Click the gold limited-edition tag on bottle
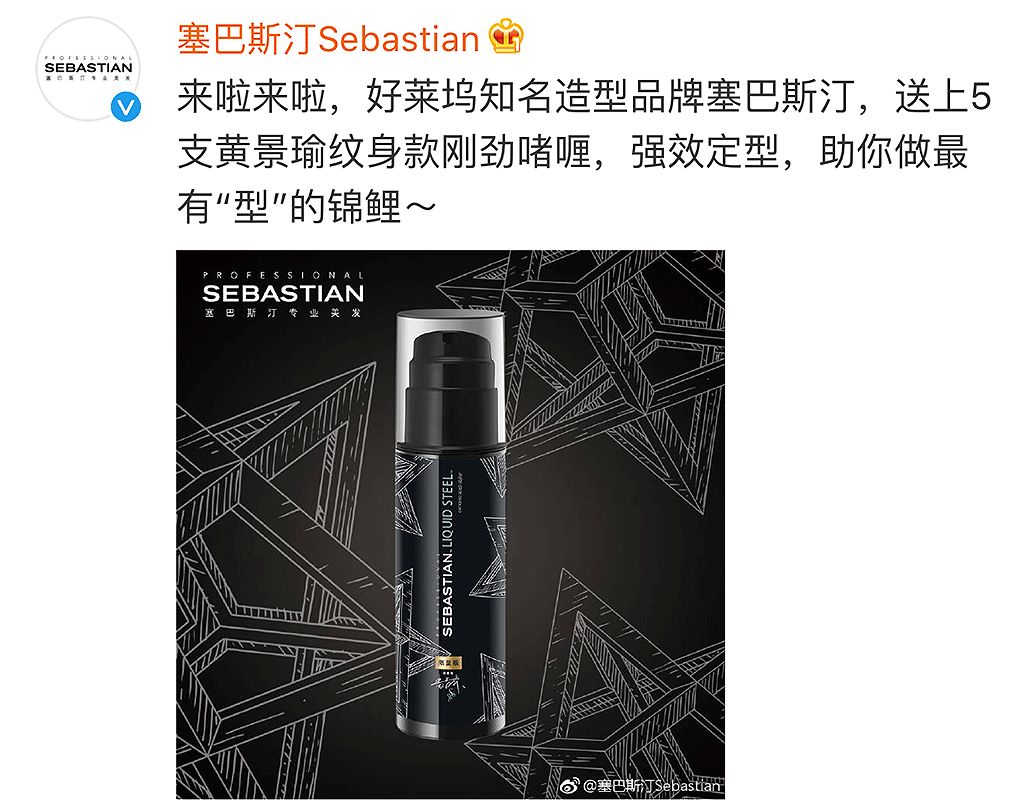Screen dimensions: 1024x812 (x=449, y=663)
